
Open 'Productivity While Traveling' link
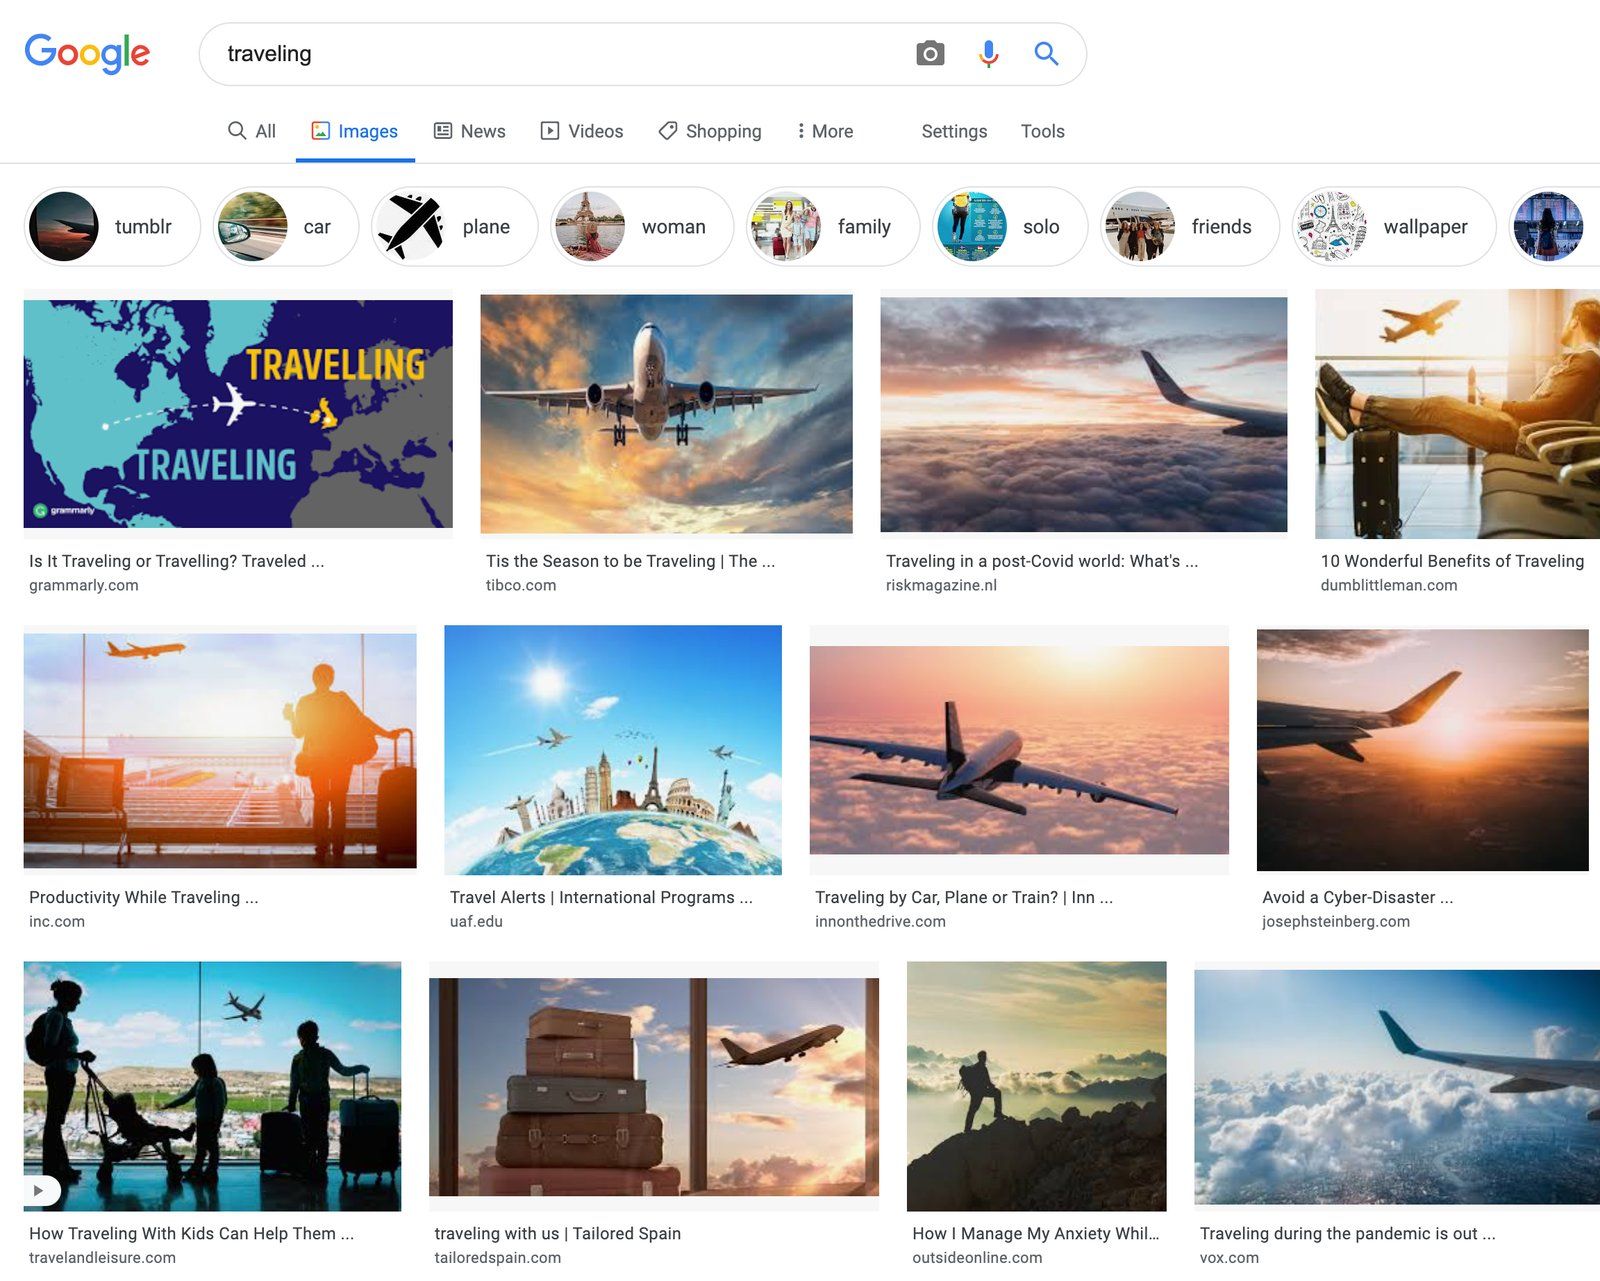point(144,897)
